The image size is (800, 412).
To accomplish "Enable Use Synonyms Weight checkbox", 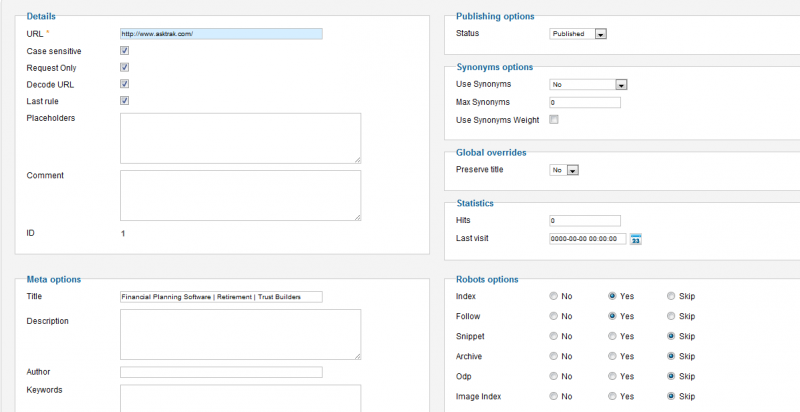I will (x=554, y=120).
